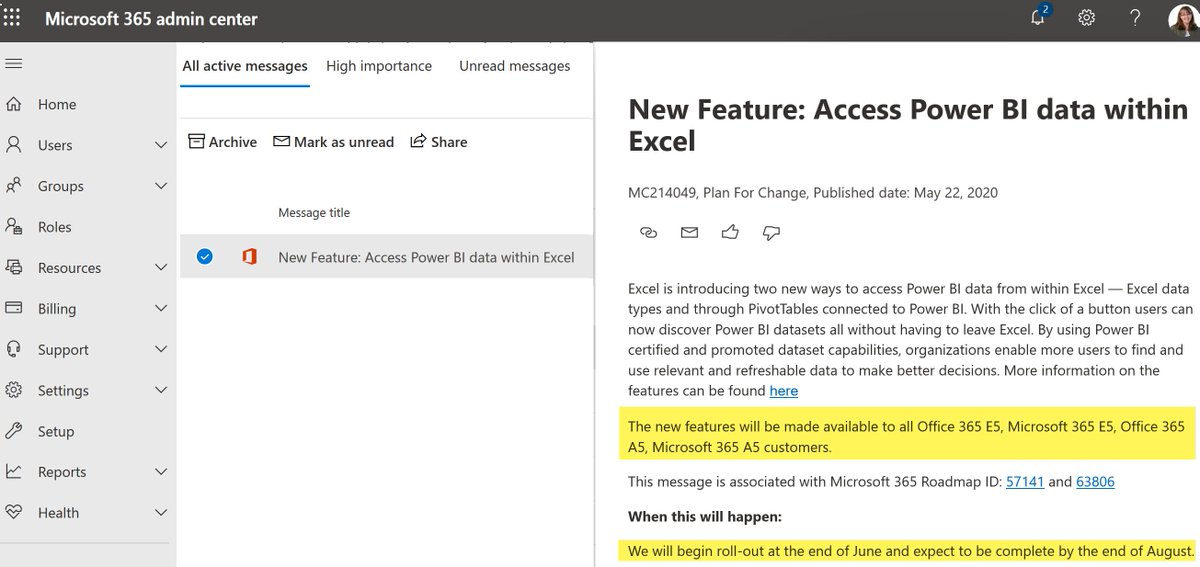Click the email envelope icon under message
This screenshot has height=567, width=1200.
tap(689, 232)
